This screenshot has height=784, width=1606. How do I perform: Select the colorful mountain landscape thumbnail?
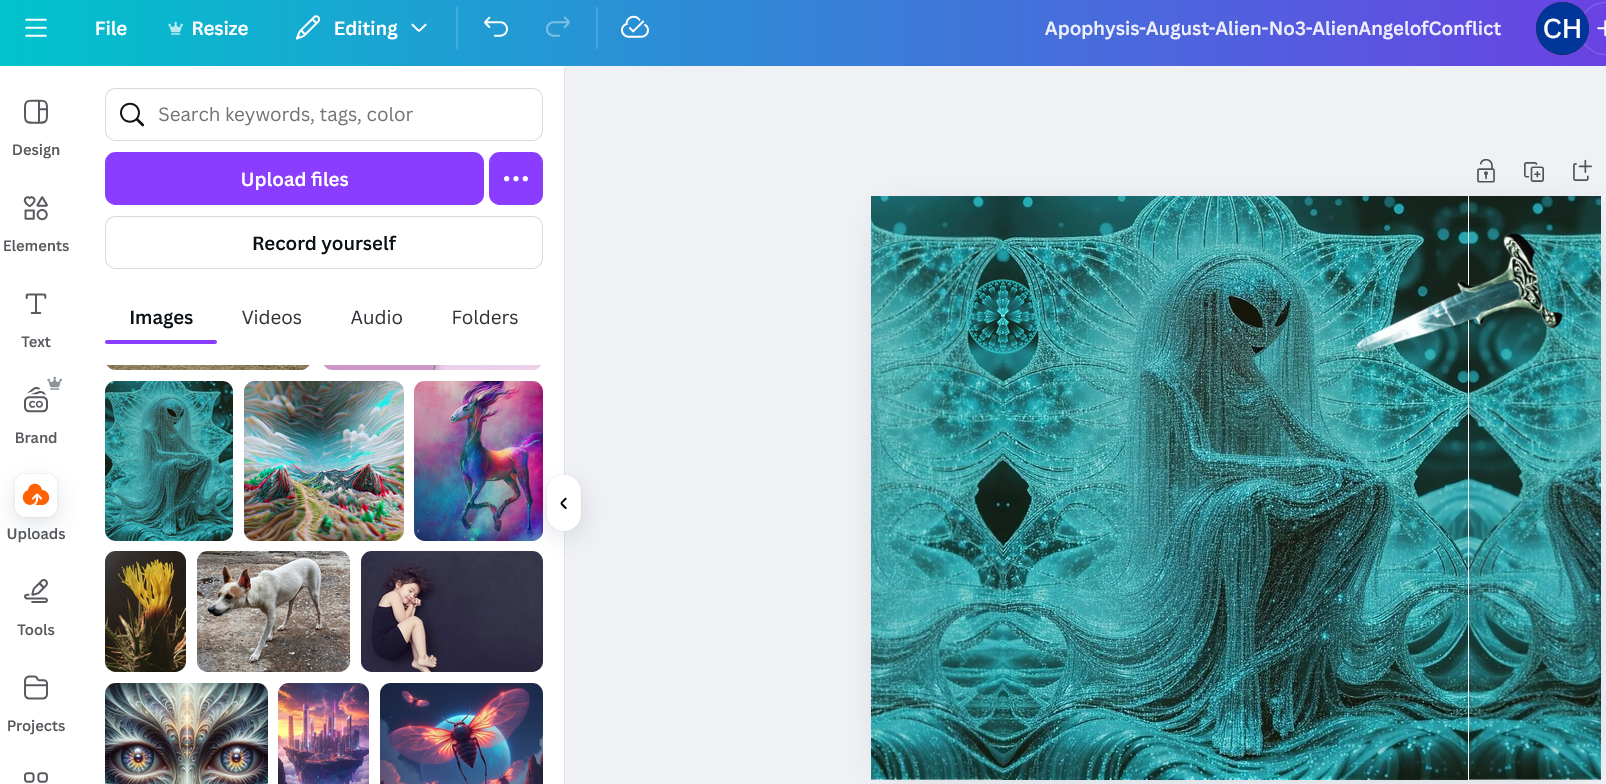click(324, 461)
